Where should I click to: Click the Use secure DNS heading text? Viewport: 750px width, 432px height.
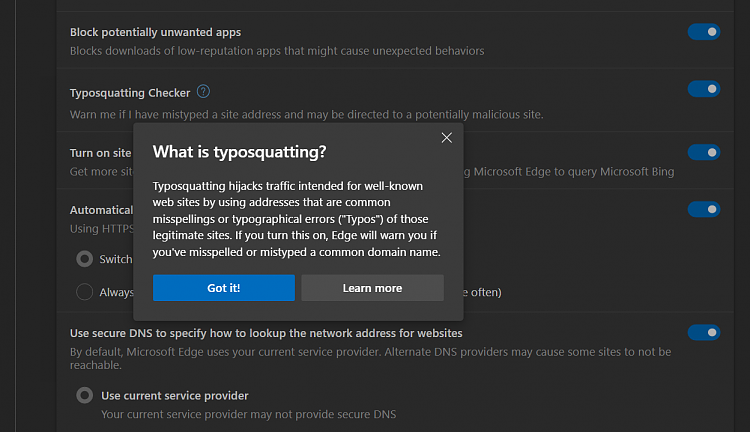tap(266, 333)
